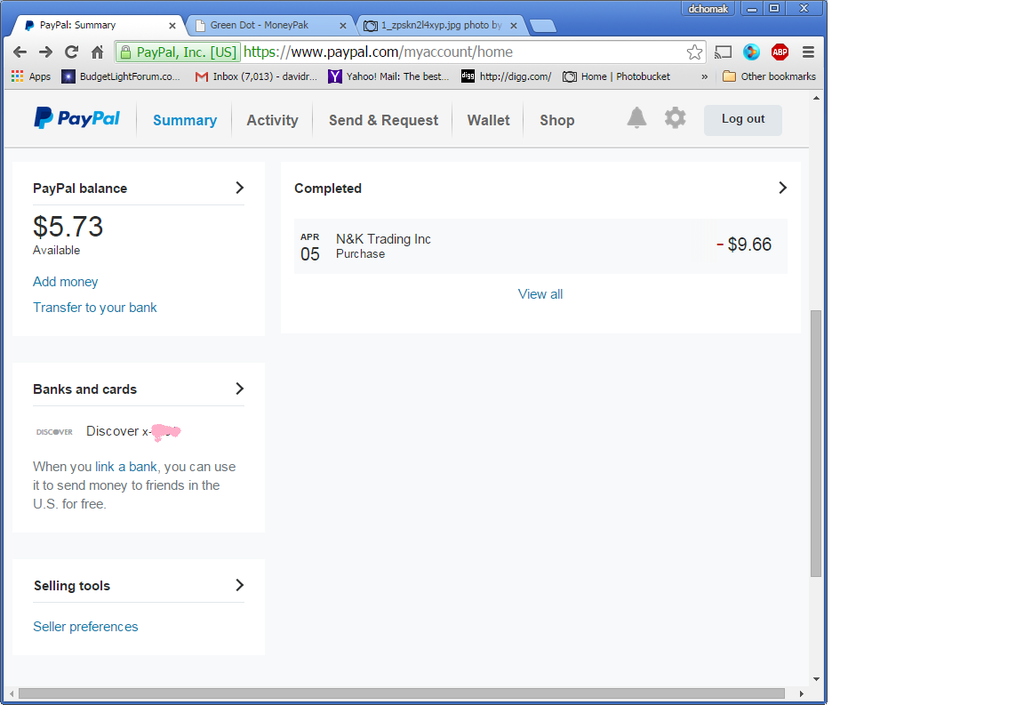Expand the PayPal balance section
Viewport: 1024px width, 705px height.
(239, 188)
